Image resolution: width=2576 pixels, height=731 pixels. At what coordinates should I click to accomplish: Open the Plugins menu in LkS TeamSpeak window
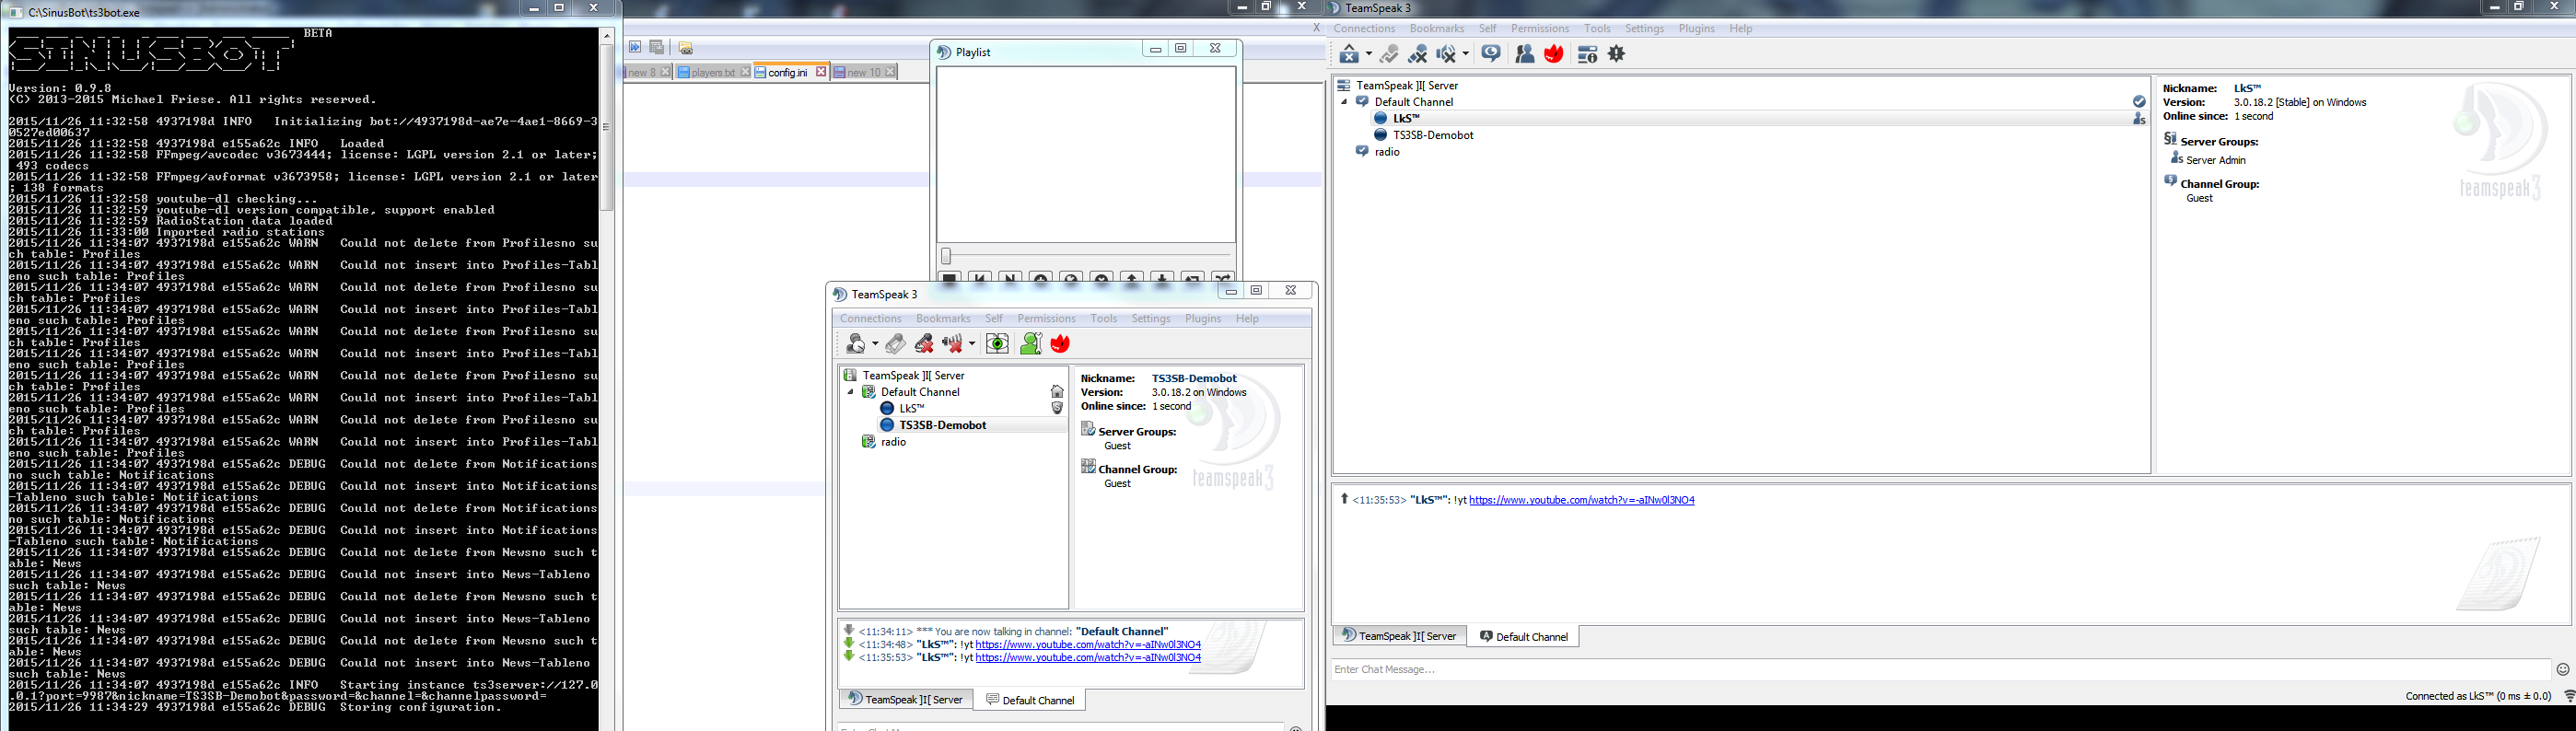click(1697, 29)
